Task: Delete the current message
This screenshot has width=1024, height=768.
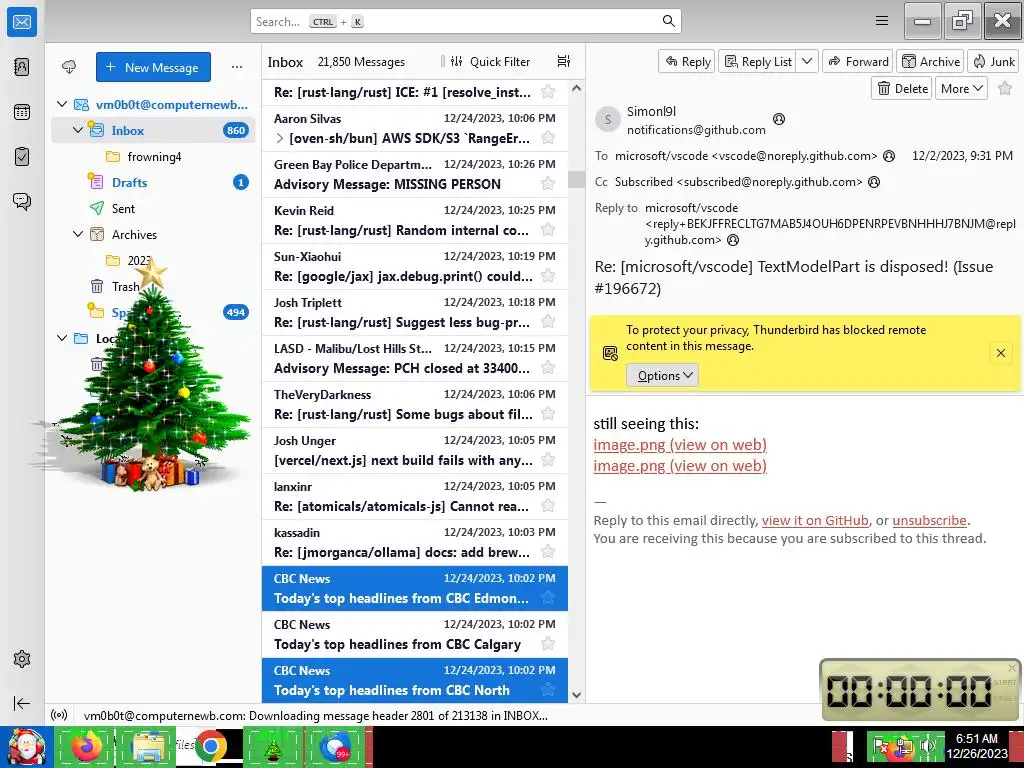Action: [x=902, y=88]
